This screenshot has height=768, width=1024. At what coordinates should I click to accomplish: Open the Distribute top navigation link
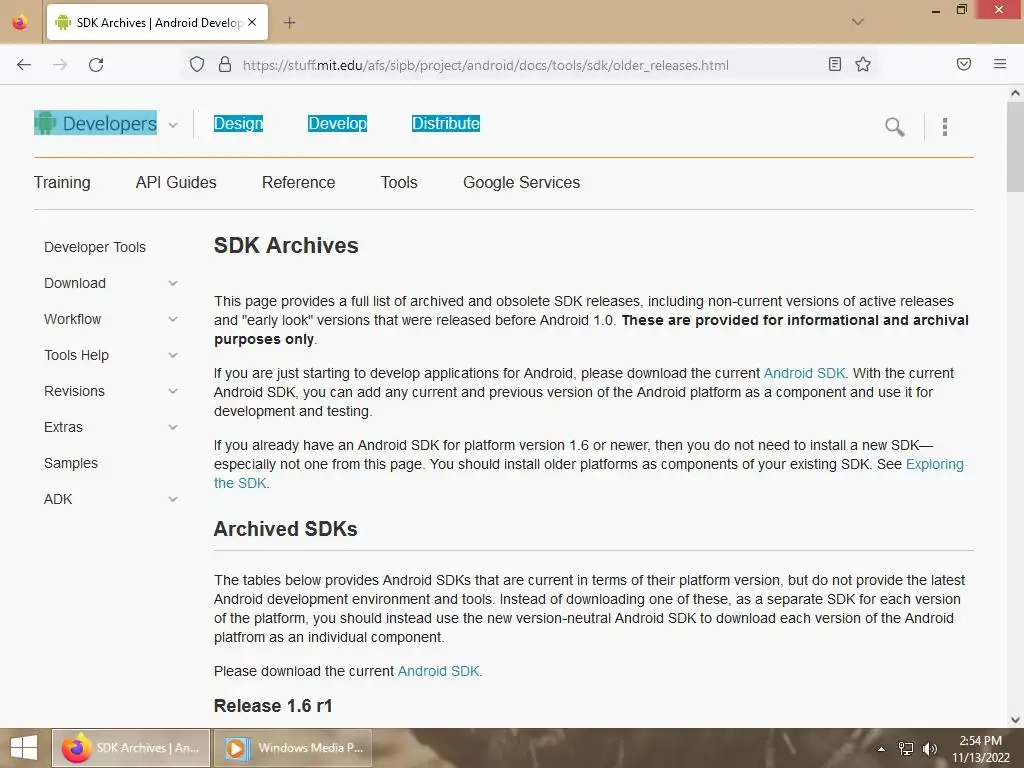coord(446,123)
